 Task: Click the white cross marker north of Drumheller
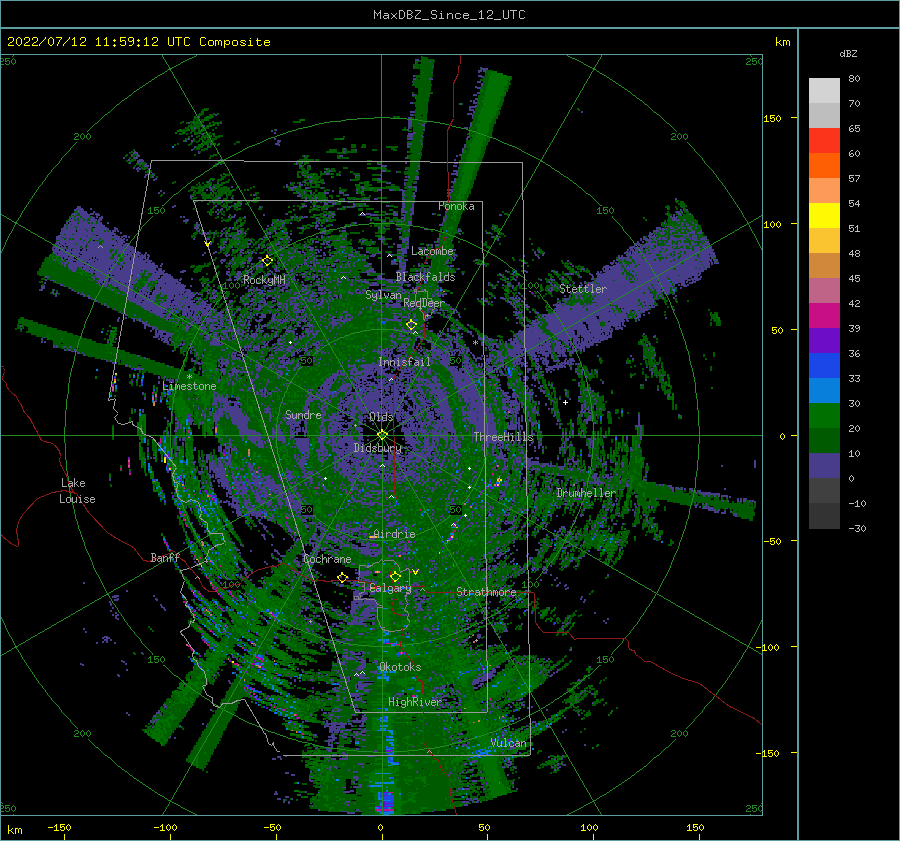565,402
